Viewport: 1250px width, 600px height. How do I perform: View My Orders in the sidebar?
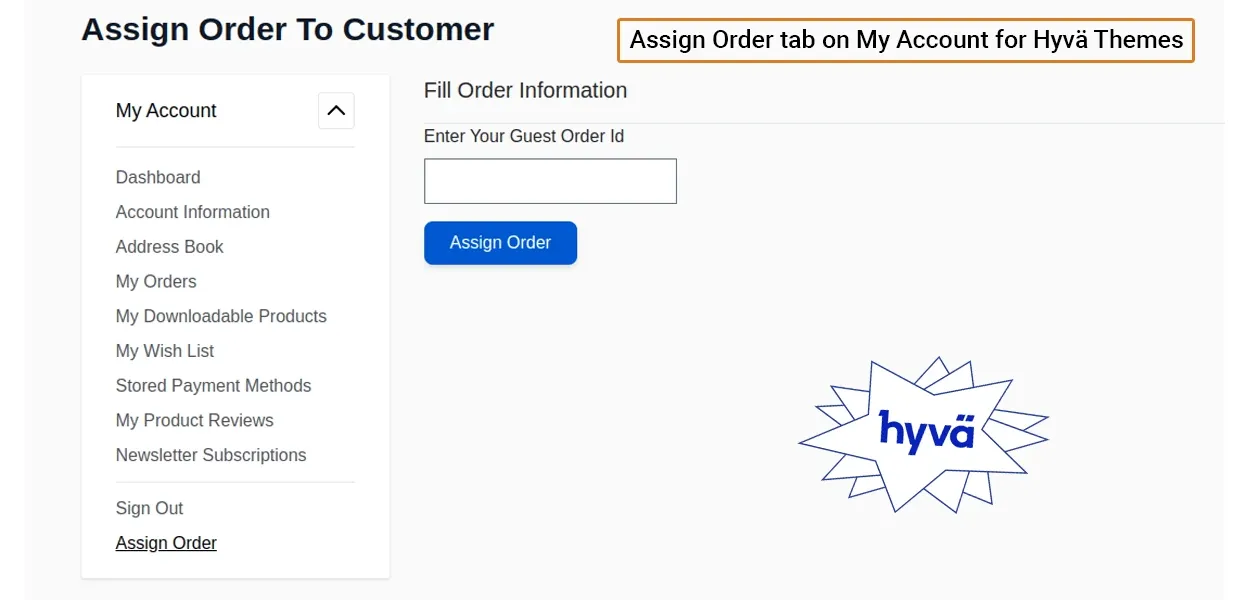pyautogui.click(x=156, y=281)
